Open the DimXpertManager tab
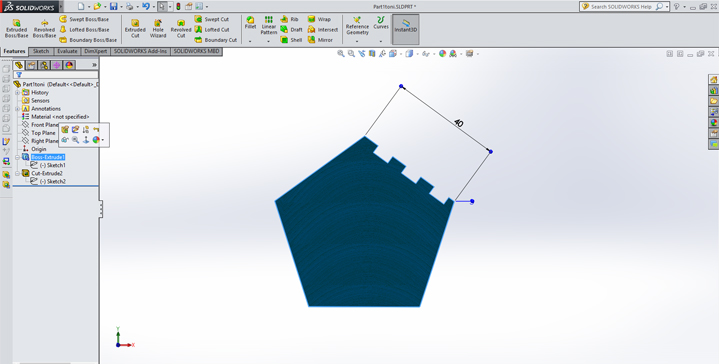 click(x=56, y=65)
